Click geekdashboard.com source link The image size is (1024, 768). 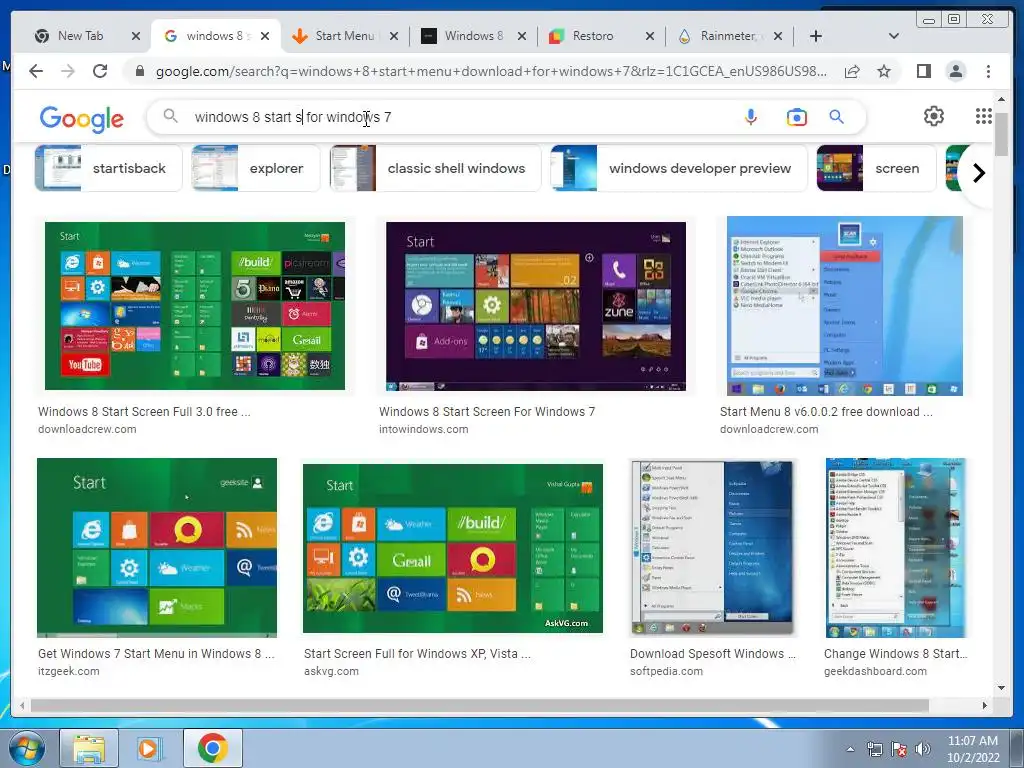tap(875, 671)
